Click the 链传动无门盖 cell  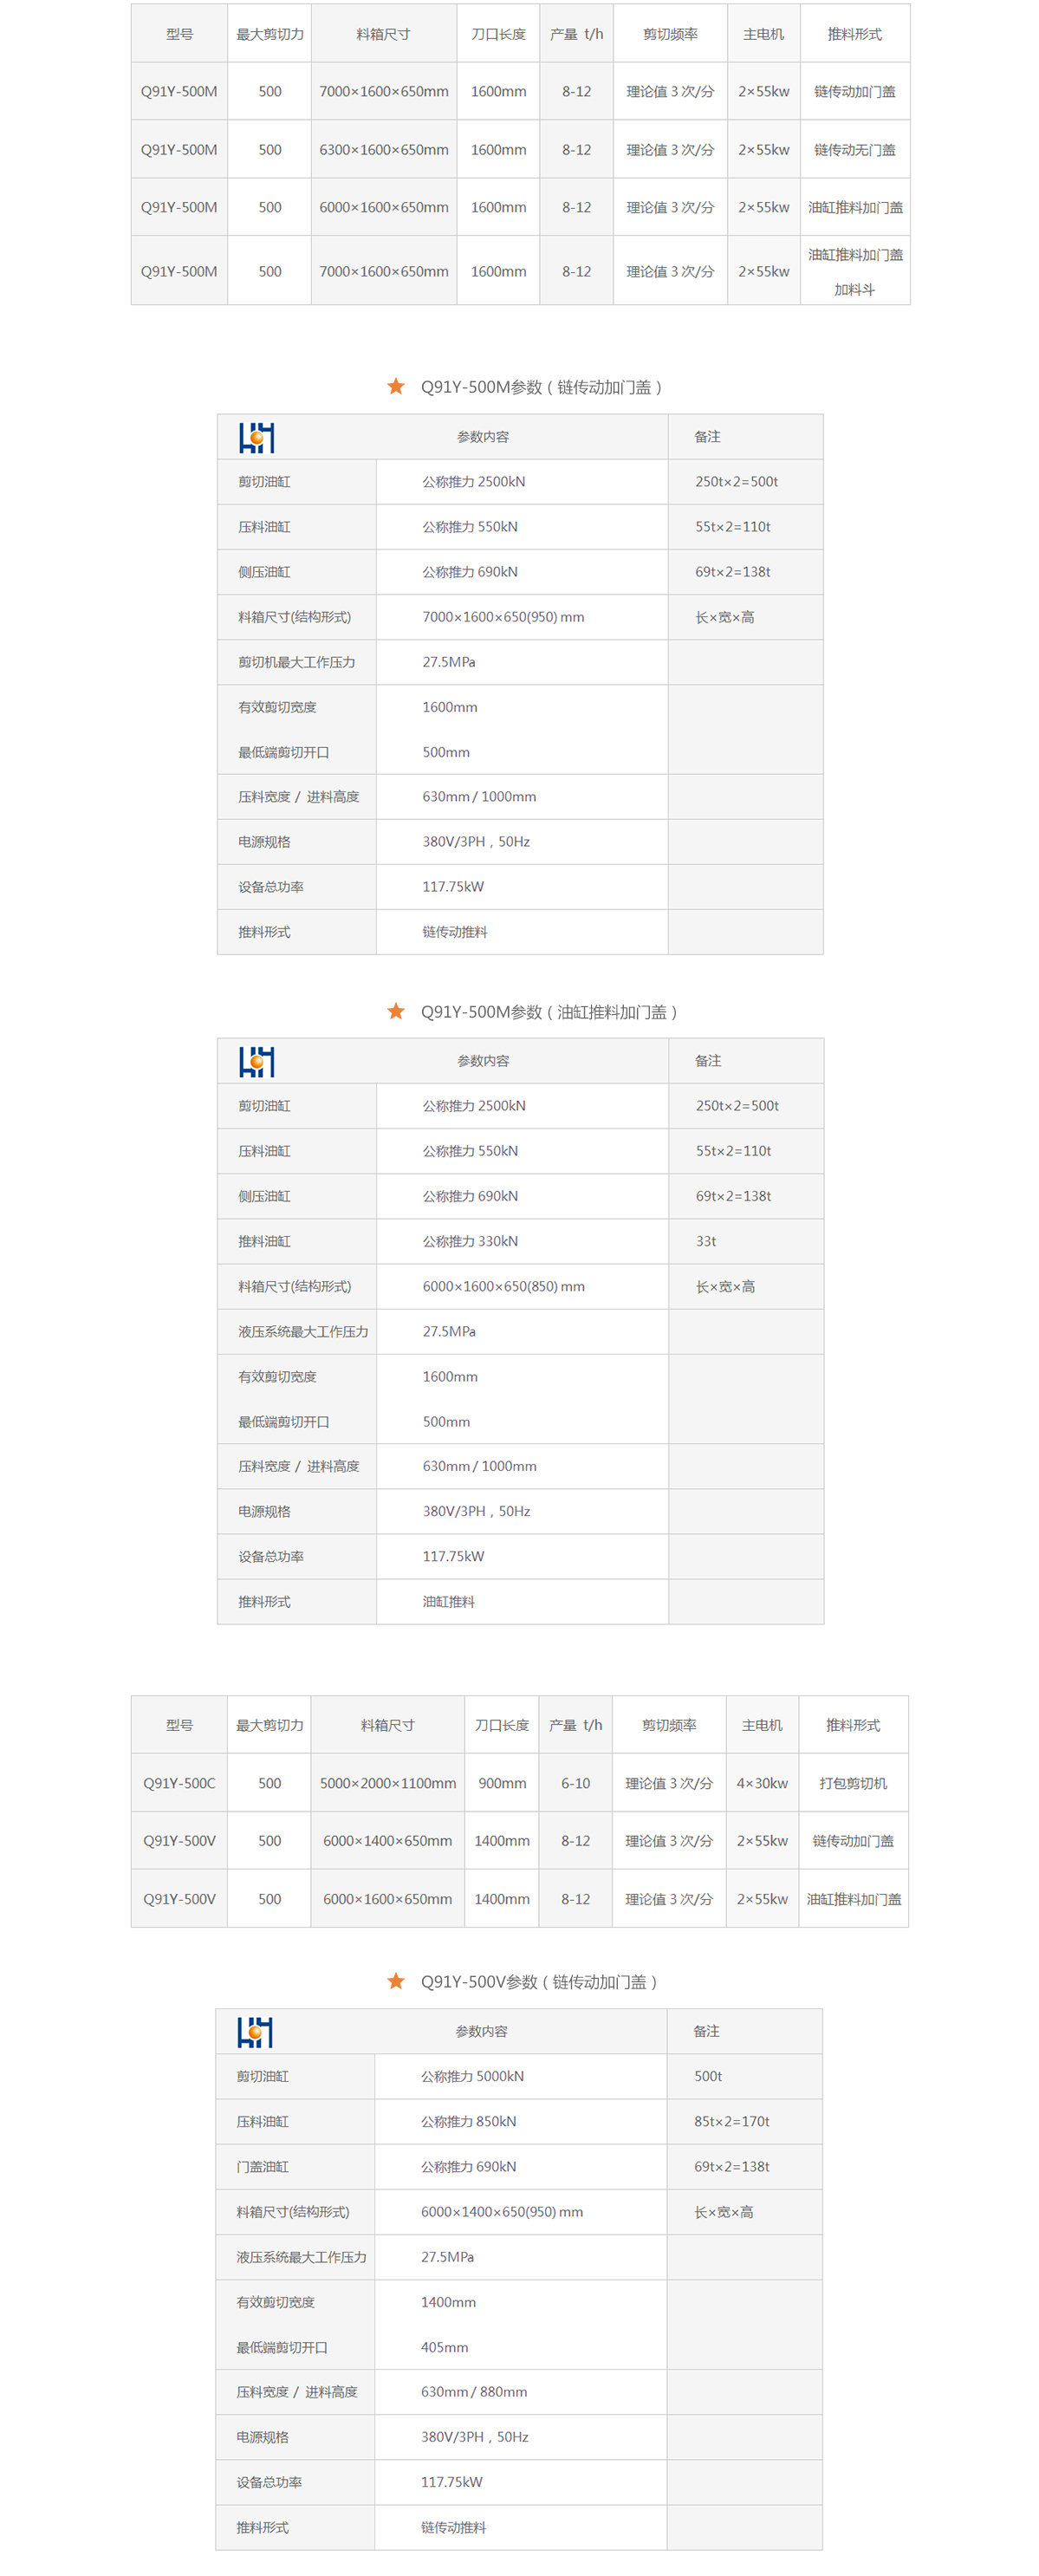coord(854,150)
